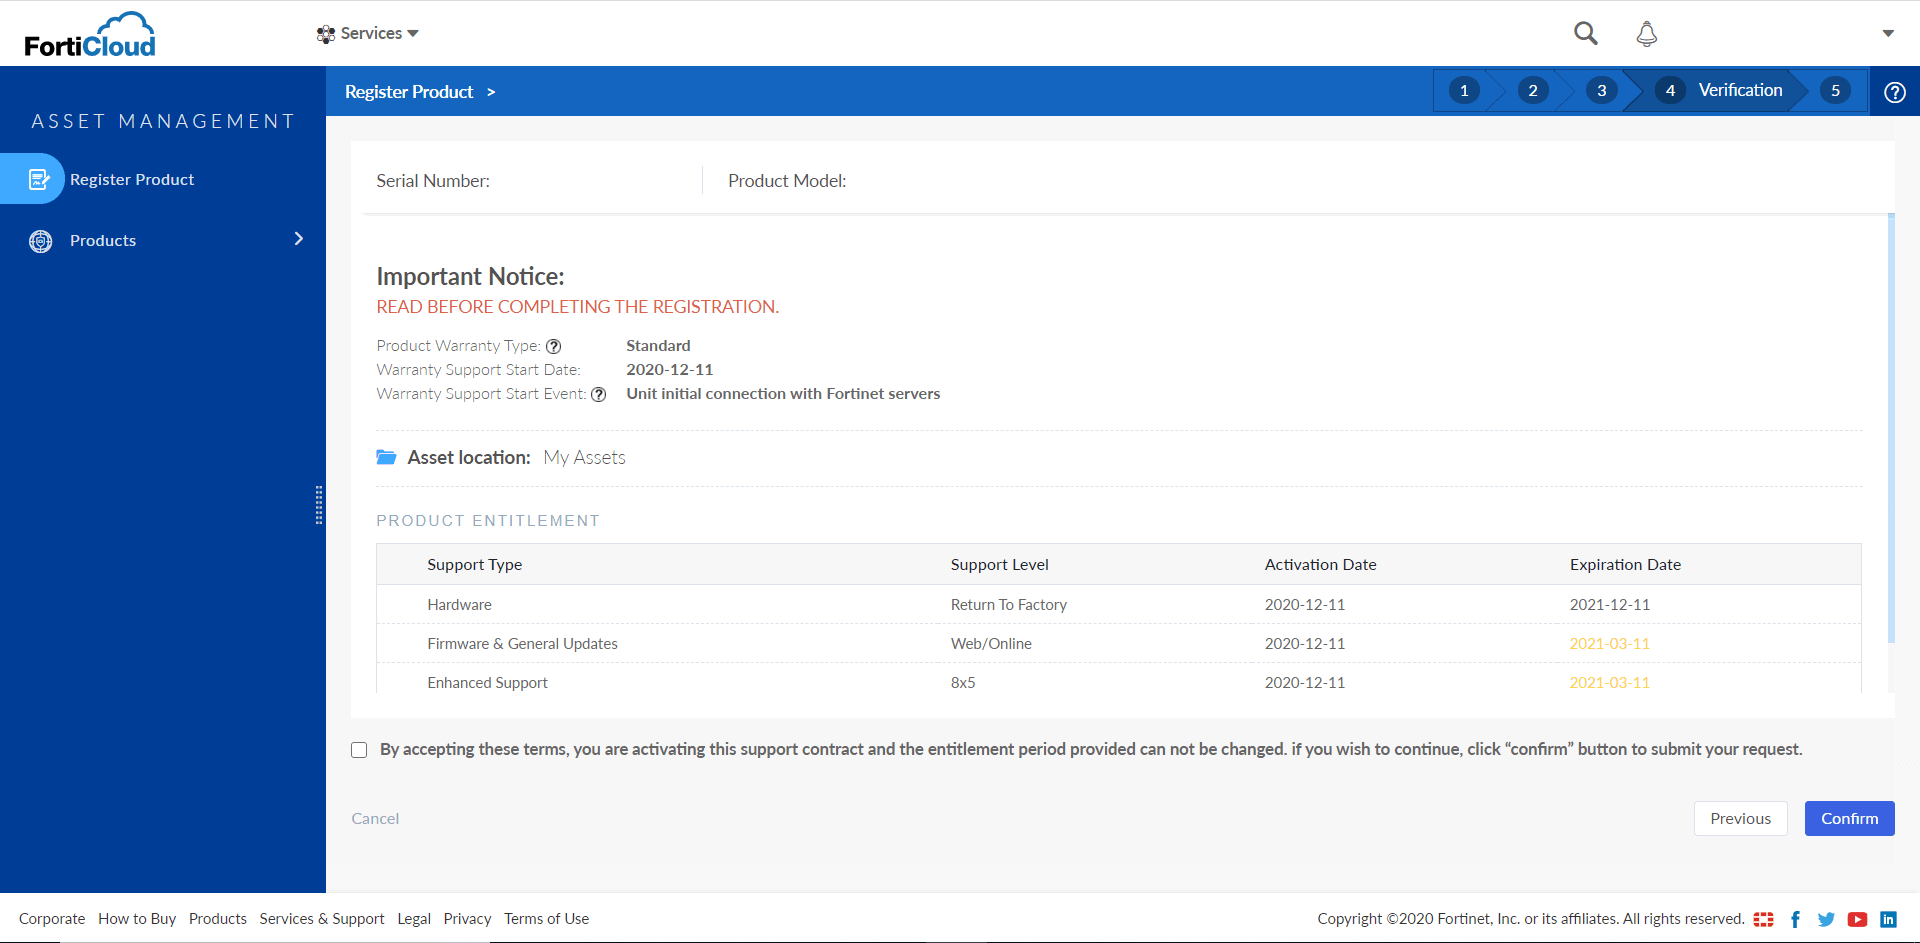Open Services & Support footer link
Image resolution: width=1920 pixels, height=943 pixels.
tap(322, 919)
